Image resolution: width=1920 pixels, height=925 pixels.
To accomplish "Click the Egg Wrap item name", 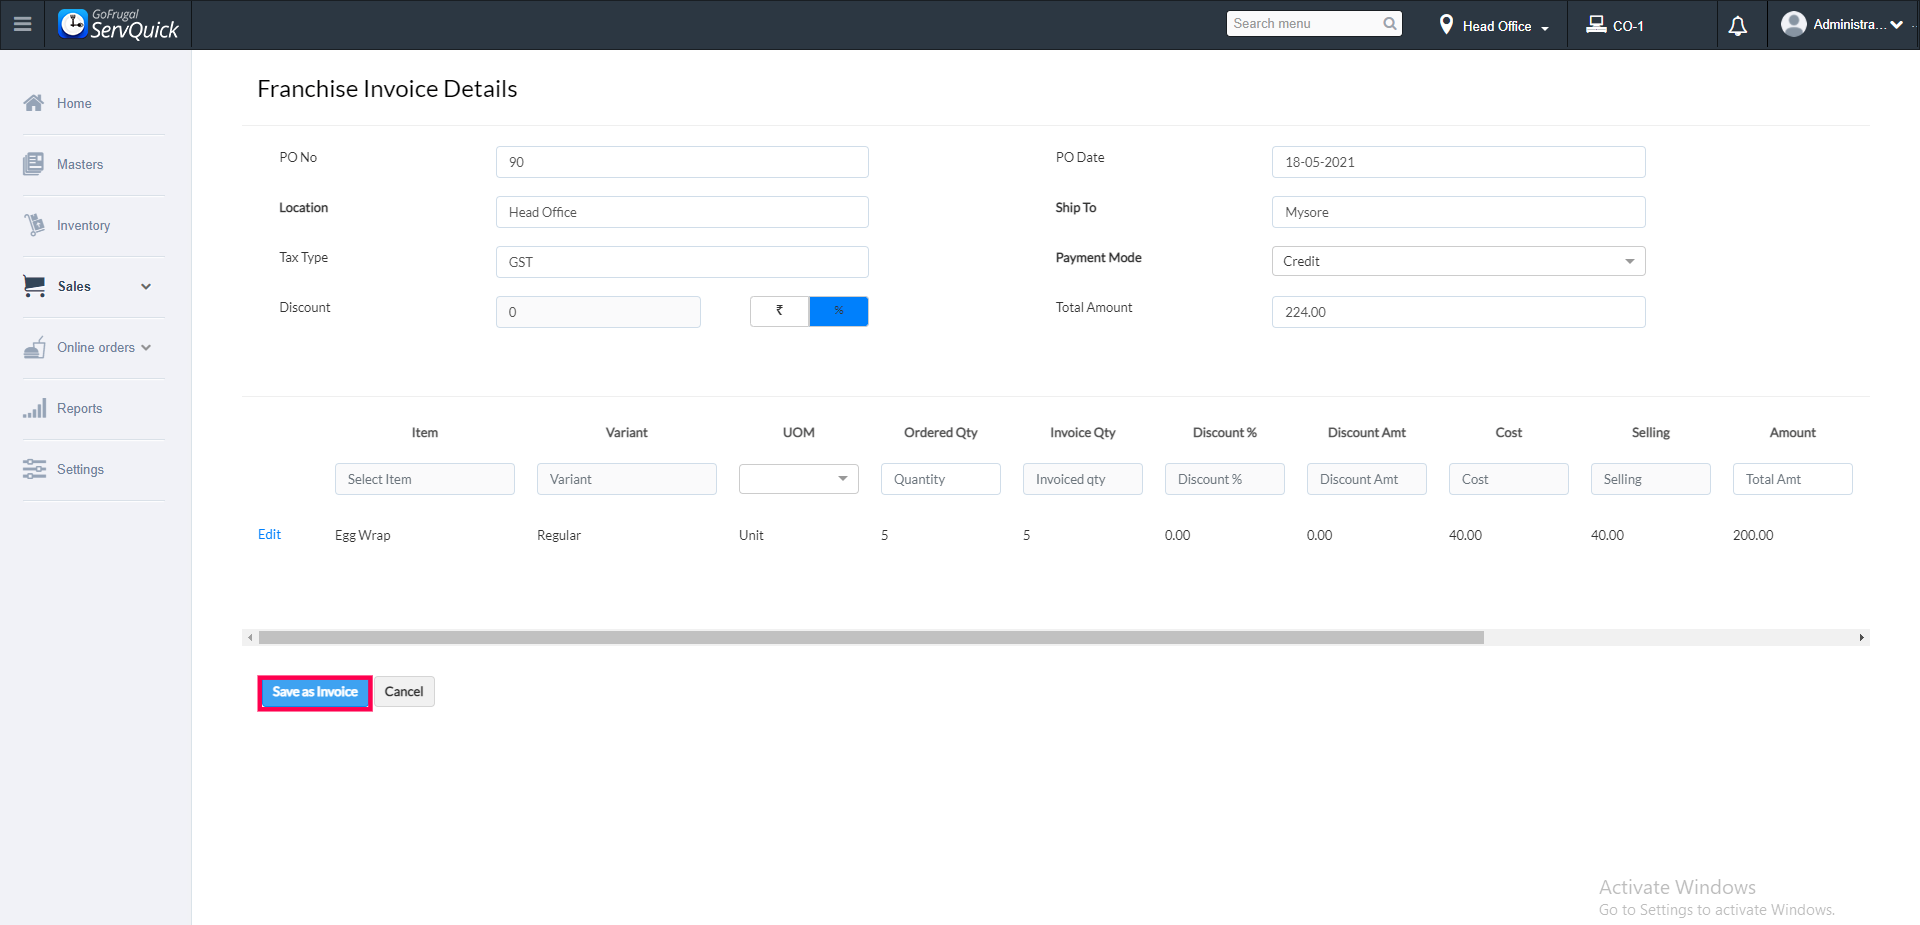I will (363, 535).
